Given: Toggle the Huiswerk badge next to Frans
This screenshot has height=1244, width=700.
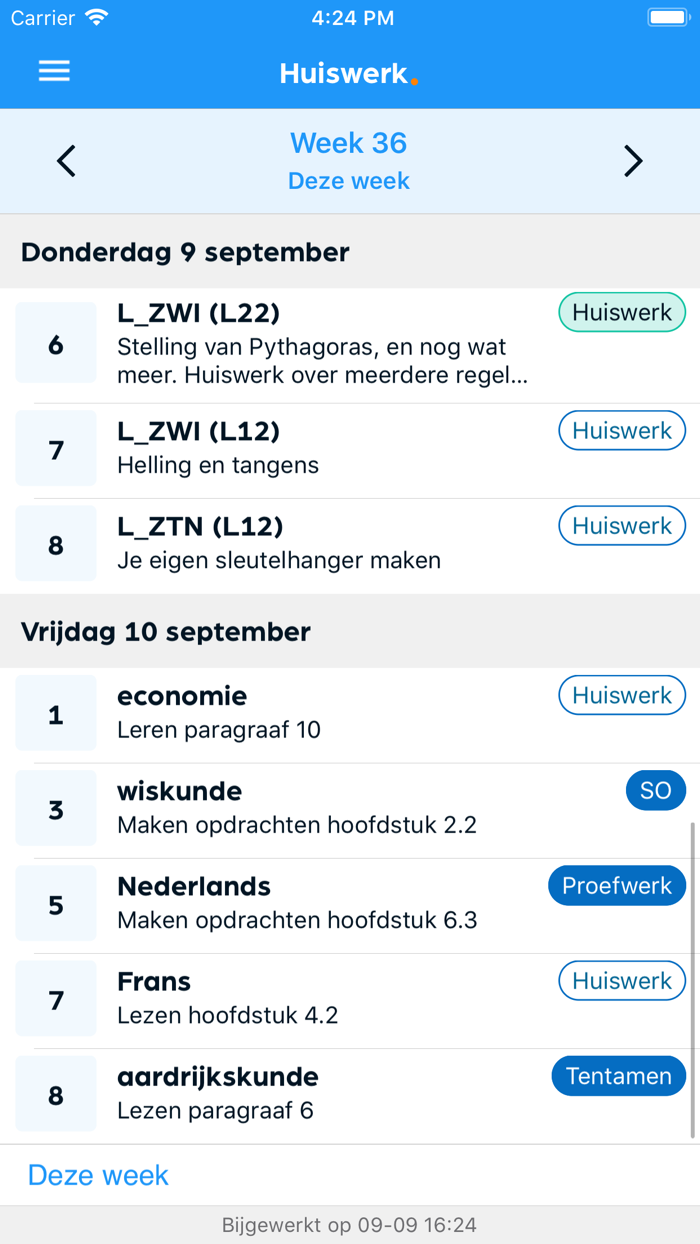Looking at the screenshot, I should click(621, 981).
